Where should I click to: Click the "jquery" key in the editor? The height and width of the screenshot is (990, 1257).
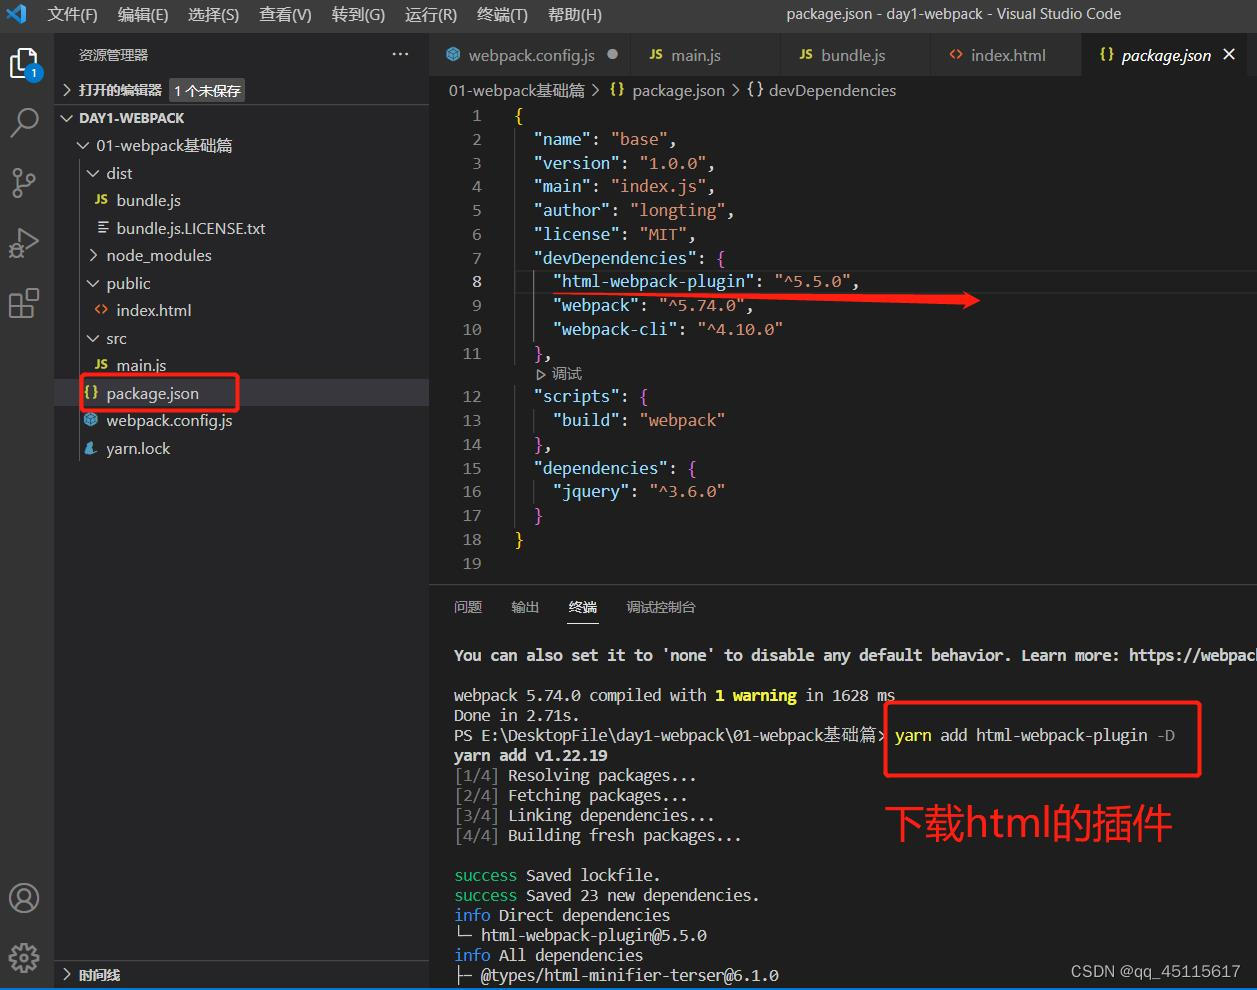click(x=591, y=491)
